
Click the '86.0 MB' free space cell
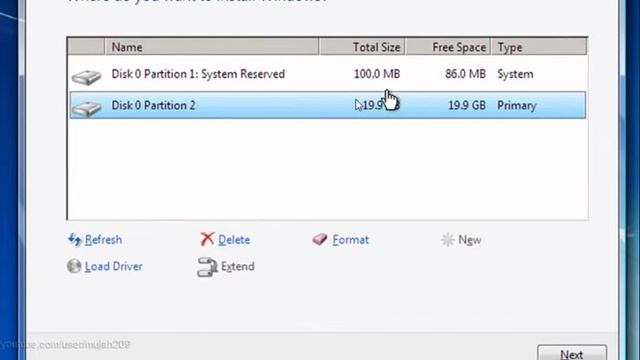465,74
